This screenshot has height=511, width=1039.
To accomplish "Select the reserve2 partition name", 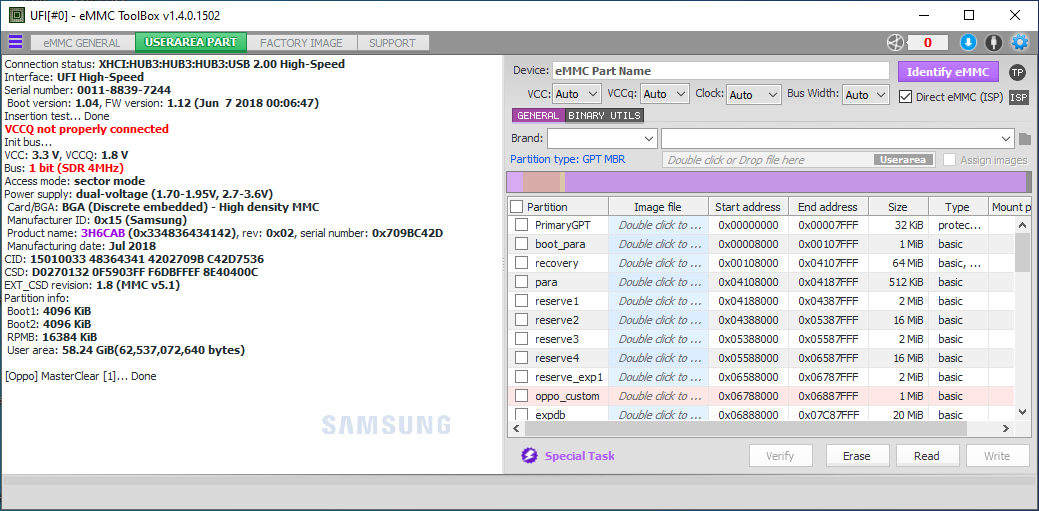I will tap(557, 320).
